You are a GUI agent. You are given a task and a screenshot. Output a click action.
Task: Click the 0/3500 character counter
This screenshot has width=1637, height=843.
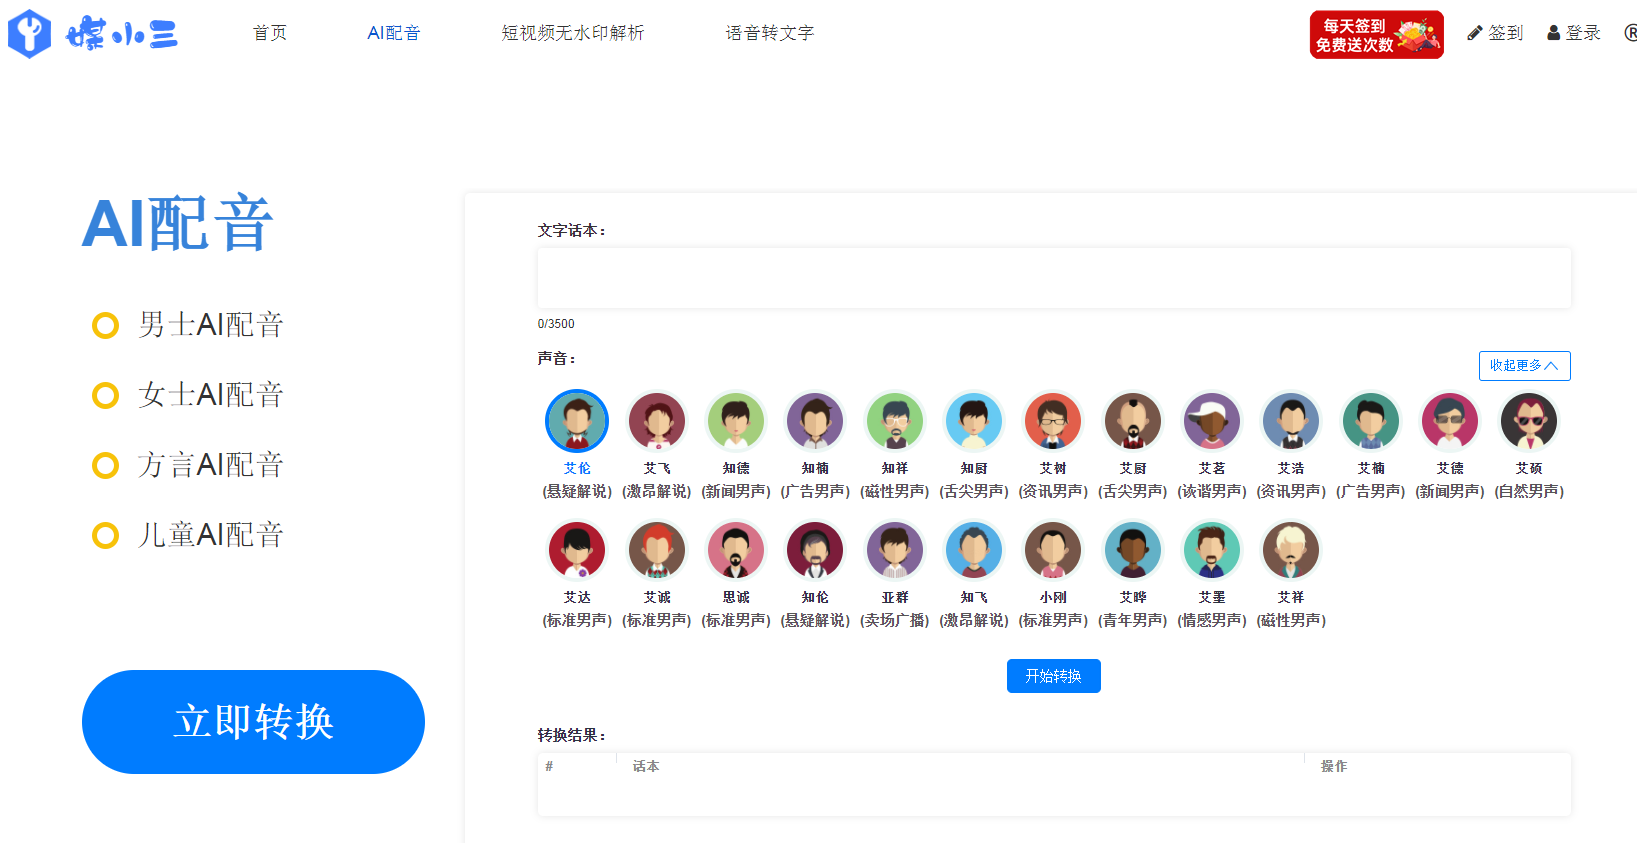click(556, 324)
